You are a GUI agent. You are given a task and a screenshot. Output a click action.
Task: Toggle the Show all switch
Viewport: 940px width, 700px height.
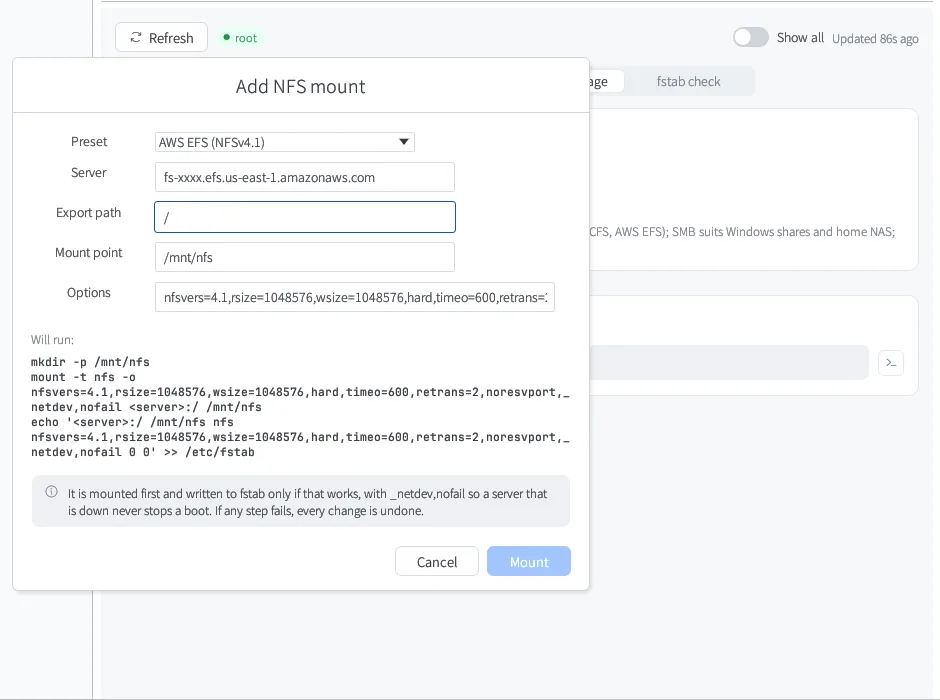751,37
